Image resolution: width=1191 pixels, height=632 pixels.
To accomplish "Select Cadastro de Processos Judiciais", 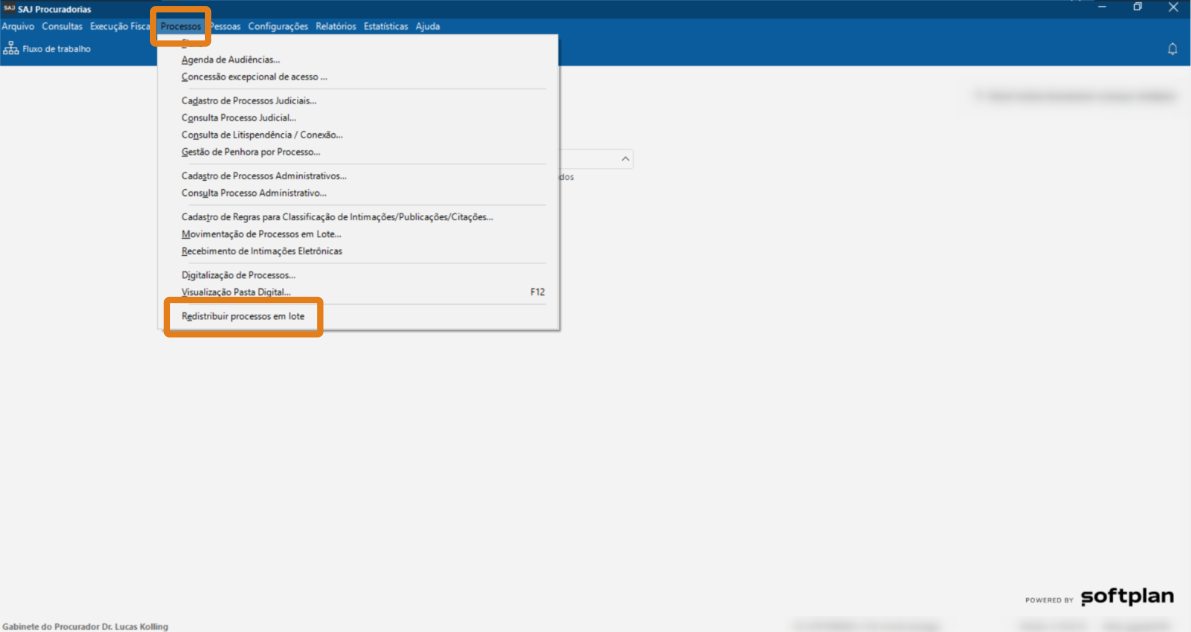I will pyautogui.click(x=249, y=101).
